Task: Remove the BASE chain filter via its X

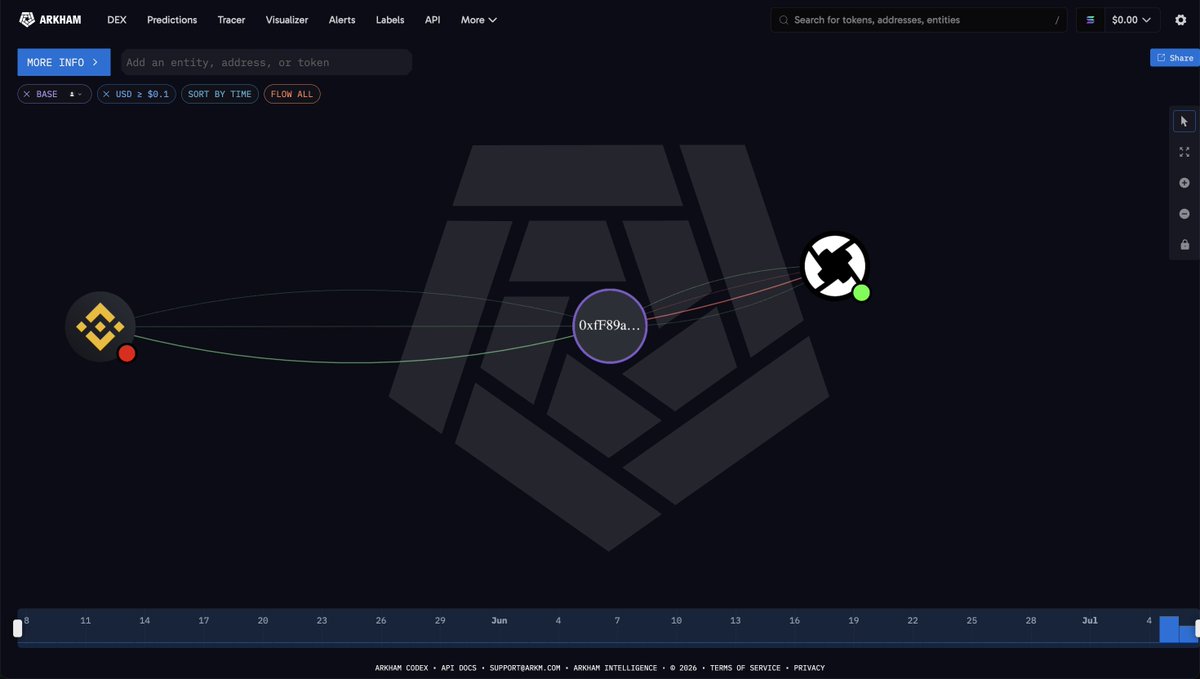Action: 27,94
